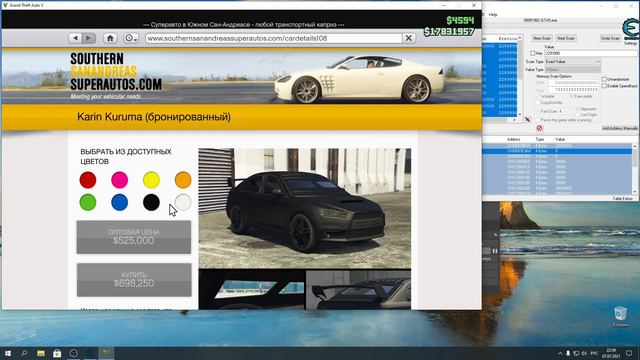640x360 pixels.
Task: Click the pause icon beside the desktop
Action: [495, 251]
